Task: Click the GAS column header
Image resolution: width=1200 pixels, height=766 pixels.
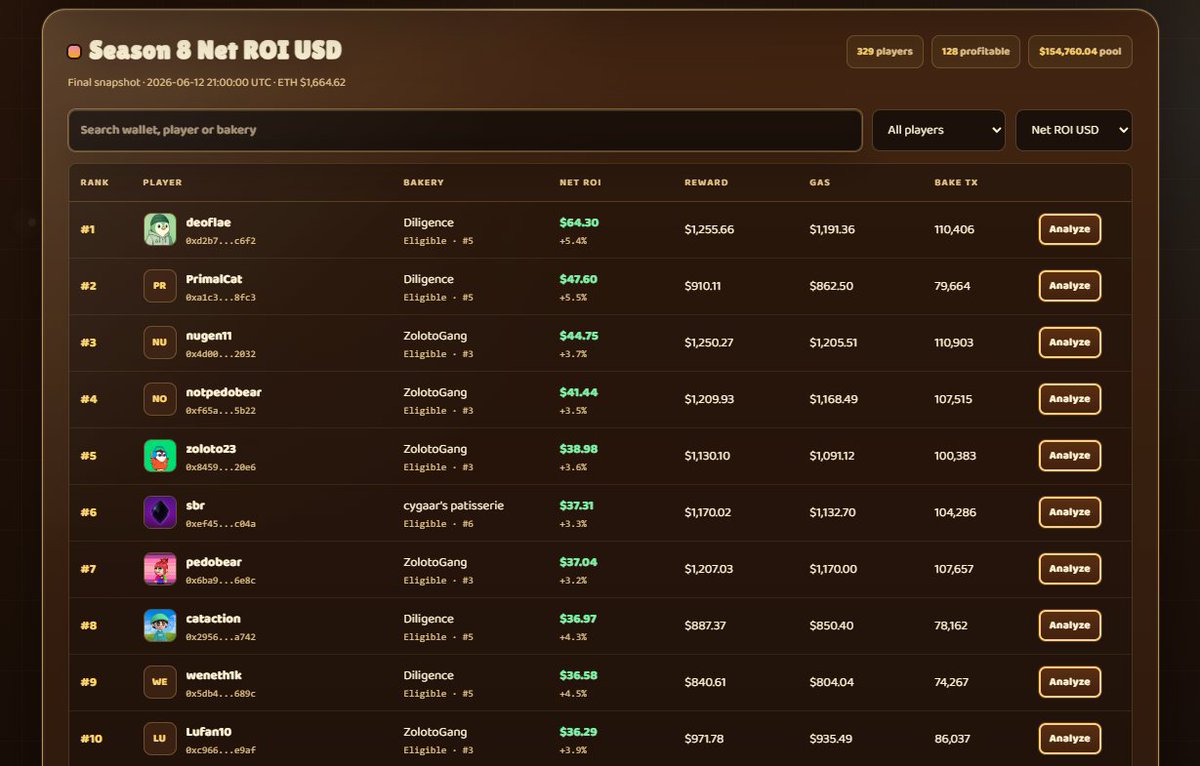Action: click(x=820, y=183)
